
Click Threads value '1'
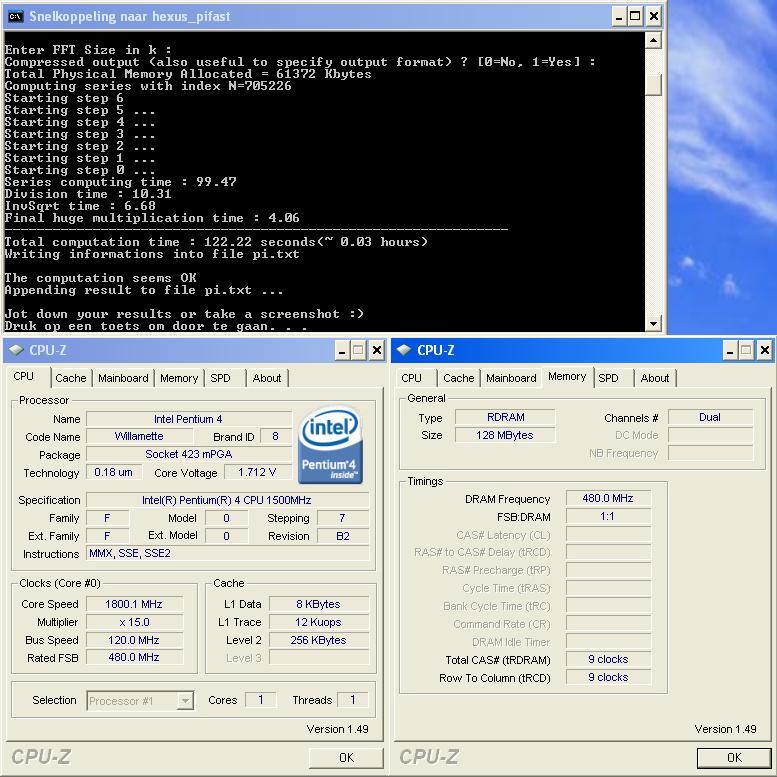[x=352, y=700]
